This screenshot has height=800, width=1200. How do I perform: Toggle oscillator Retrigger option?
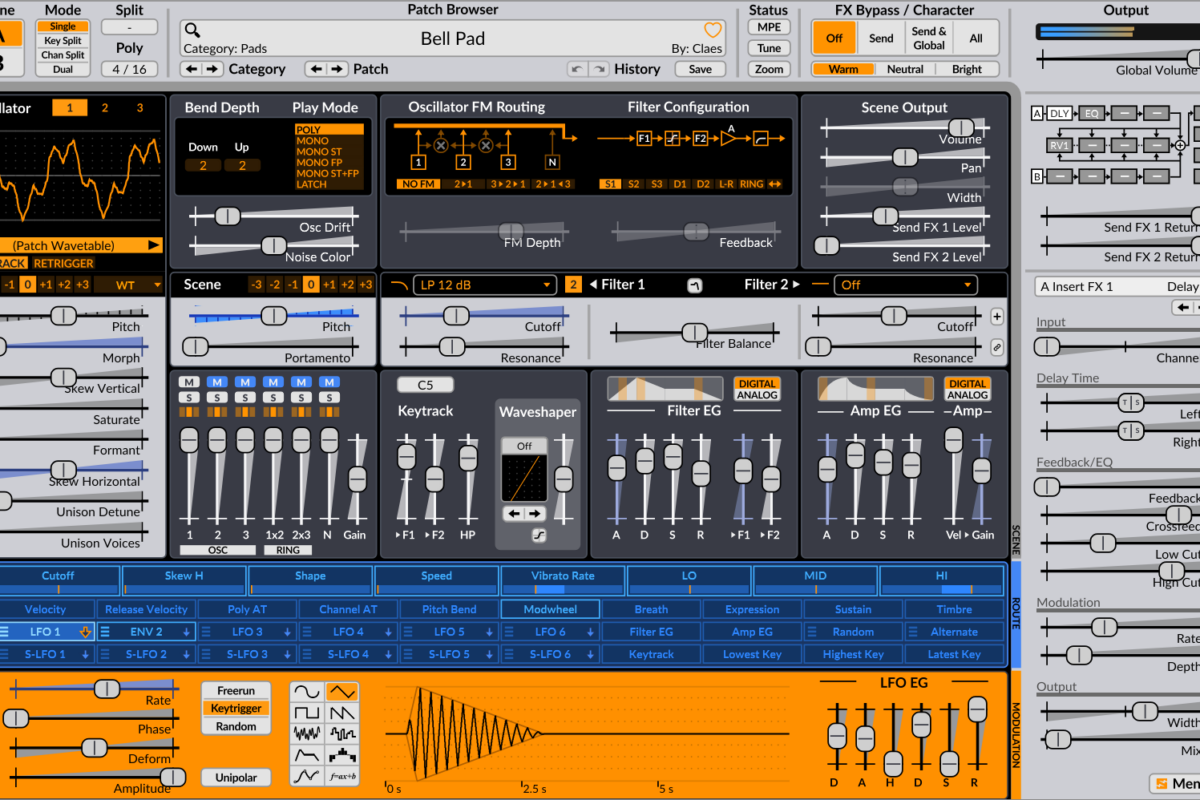pyautogui.click(x=63, y=263)
